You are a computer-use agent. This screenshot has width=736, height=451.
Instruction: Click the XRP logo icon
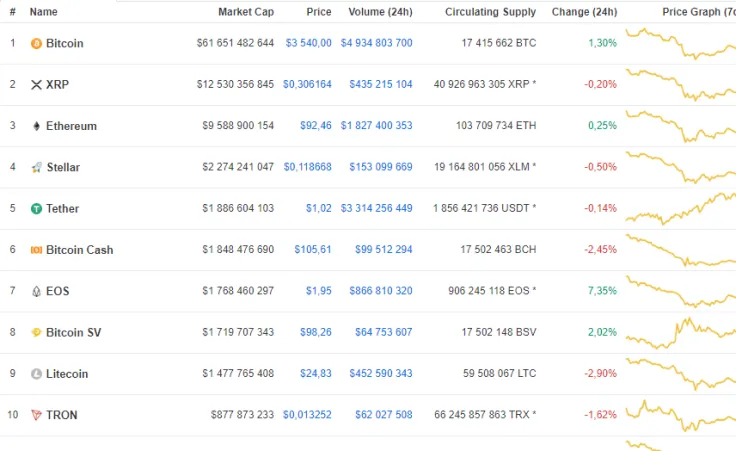[x=36, y=85]
